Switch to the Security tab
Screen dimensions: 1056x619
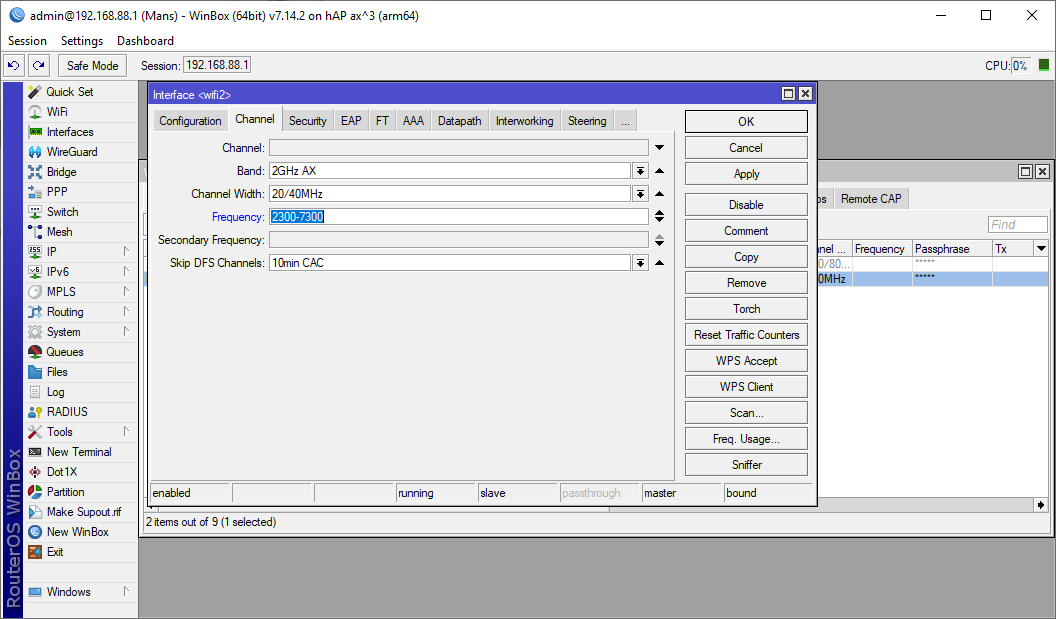coord(308,121)
